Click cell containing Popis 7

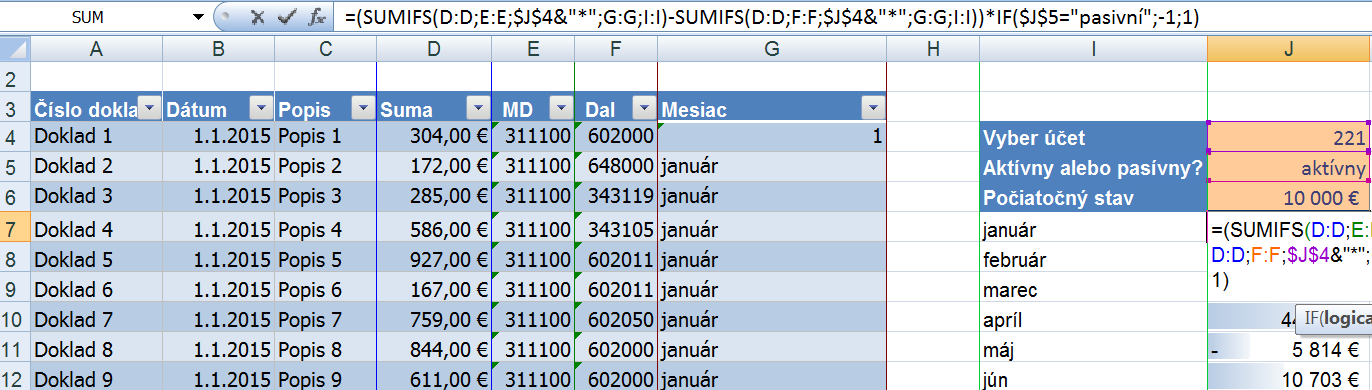pyautogui.click(x=325, y=320)
